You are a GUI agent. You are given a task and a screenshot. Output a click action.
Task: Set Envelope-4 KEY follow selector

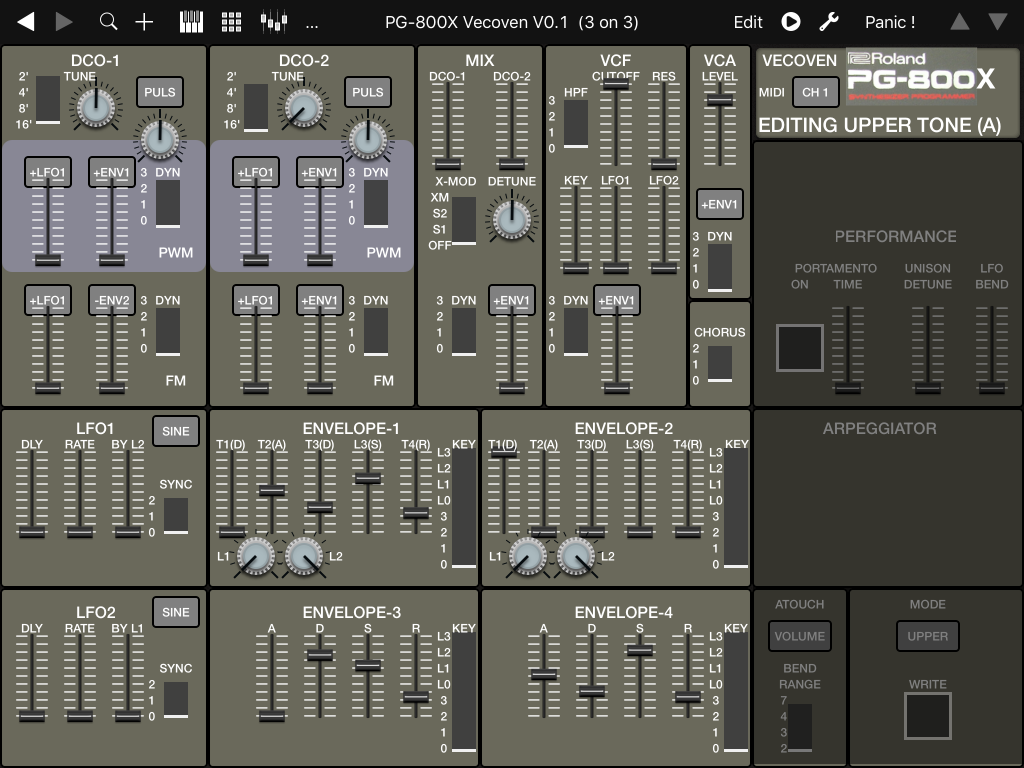(736, 692)
